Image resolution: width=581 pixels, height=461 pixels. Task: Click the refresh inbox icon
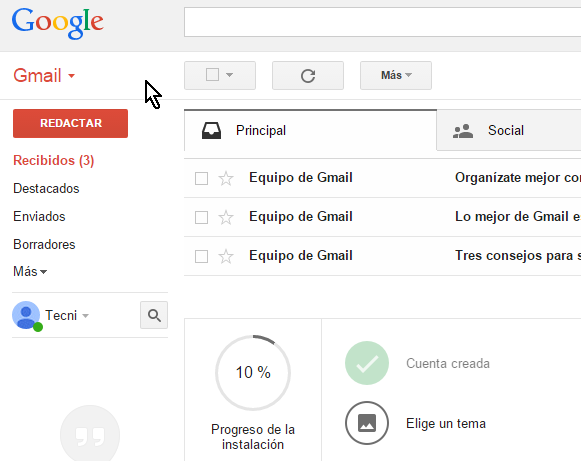click(x=308, y=76)
